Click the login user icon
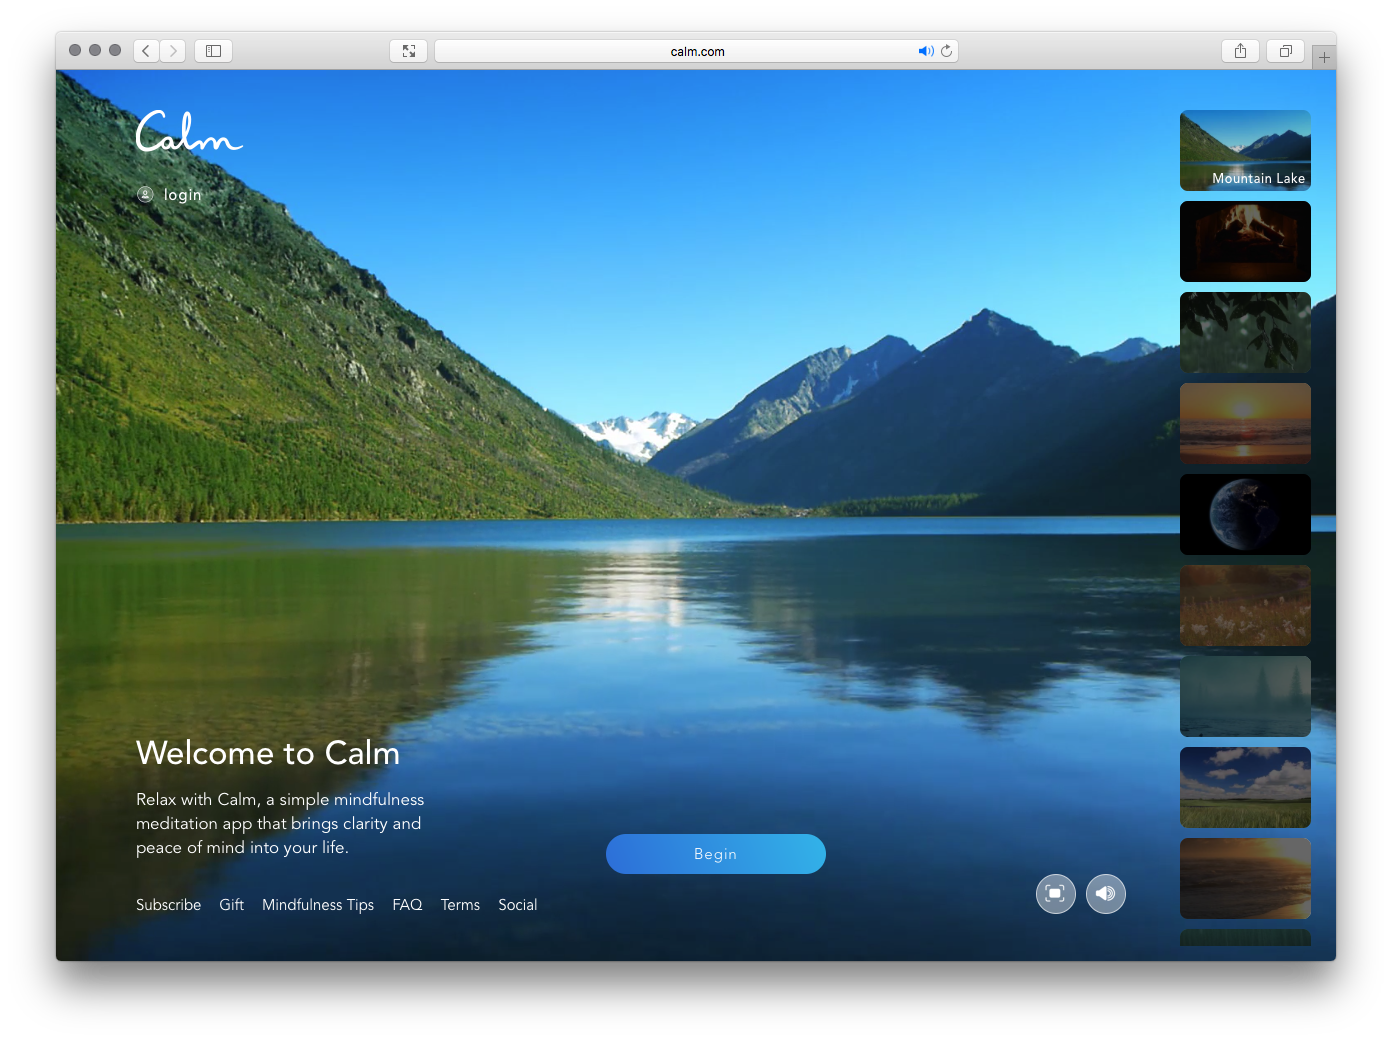Screen dimensions: 1392x1041 (x=145, y=194)
